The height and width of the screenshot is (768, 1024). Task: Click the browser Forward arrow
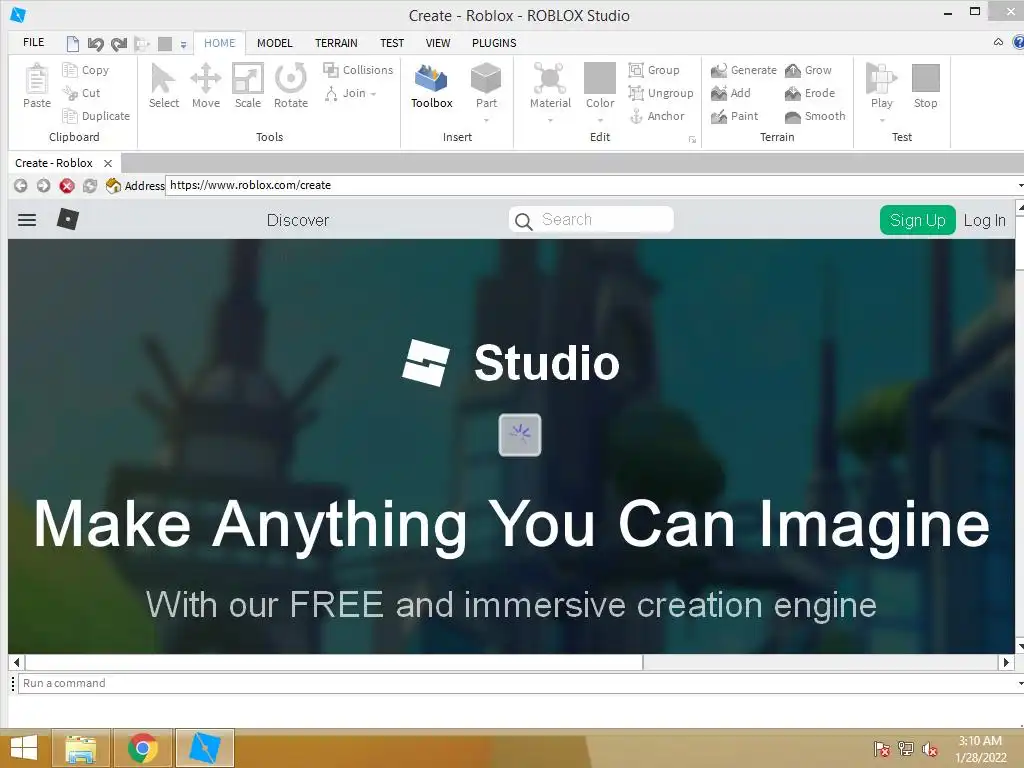point(43,185)
